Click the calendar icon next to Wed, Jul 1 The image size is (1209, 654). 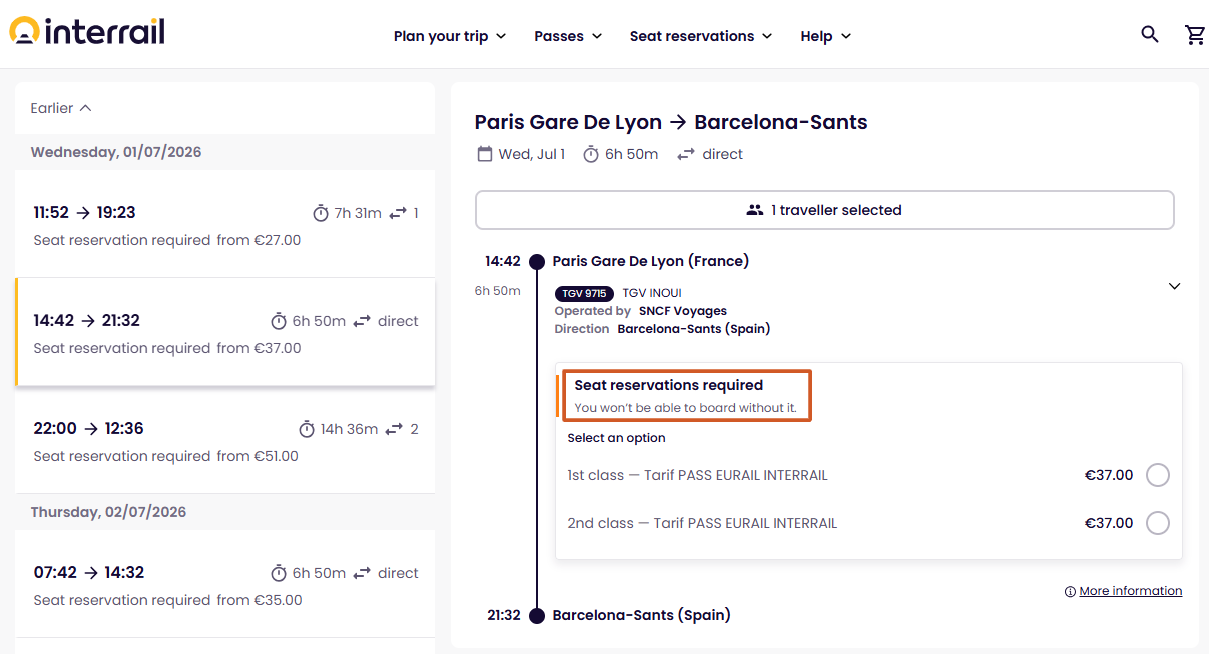(485, 154)
